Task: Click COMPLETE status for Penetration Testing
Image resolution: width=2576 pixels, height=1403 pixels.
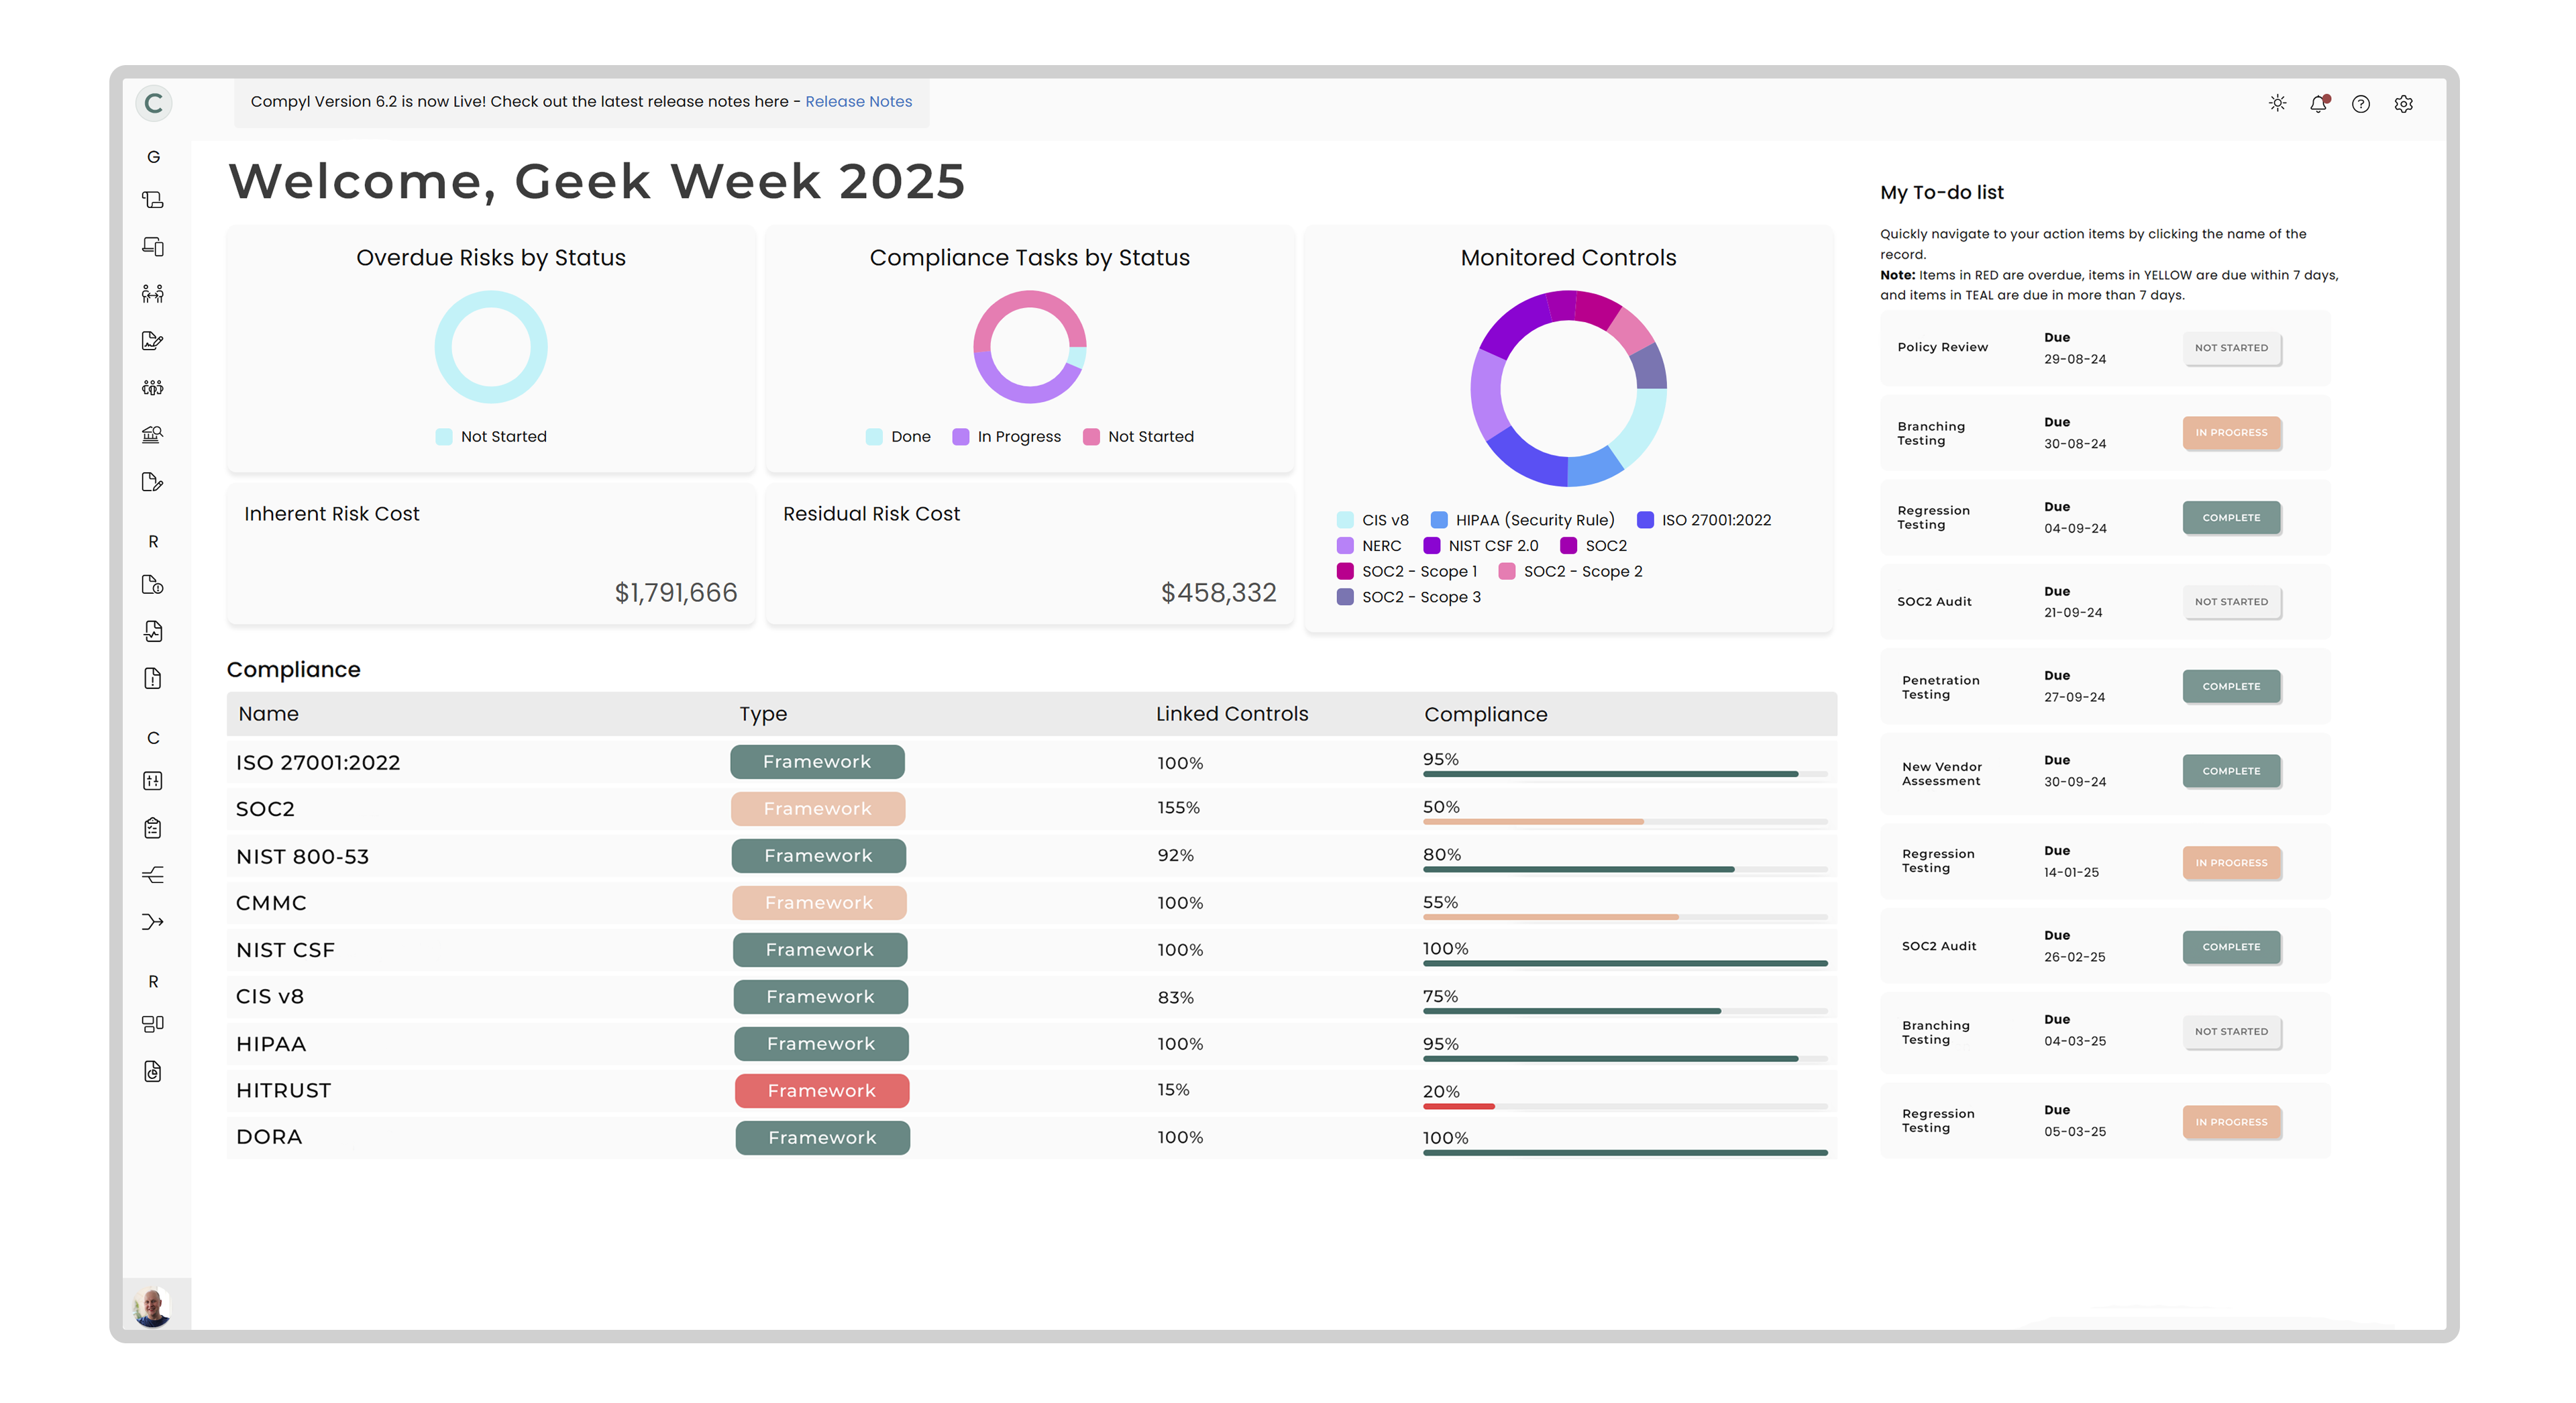Action: [x=2231, y=686]
